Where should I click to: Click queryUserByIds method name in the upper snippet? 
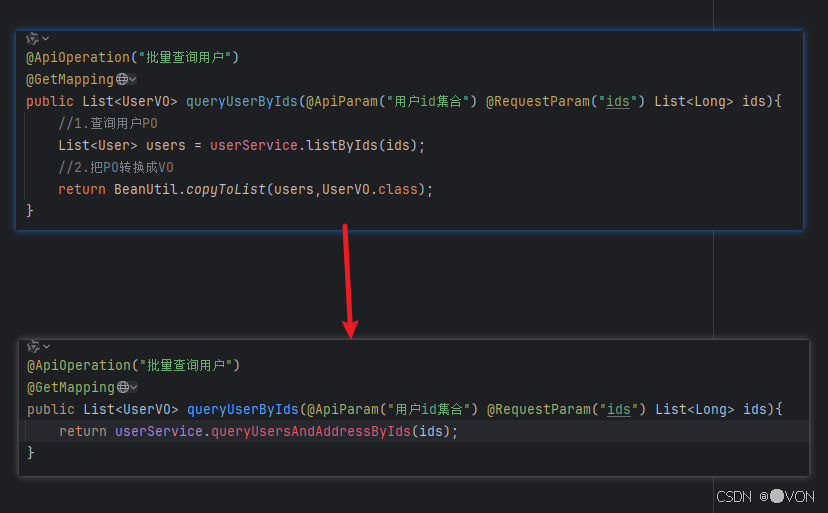click(x=242, y=101)
